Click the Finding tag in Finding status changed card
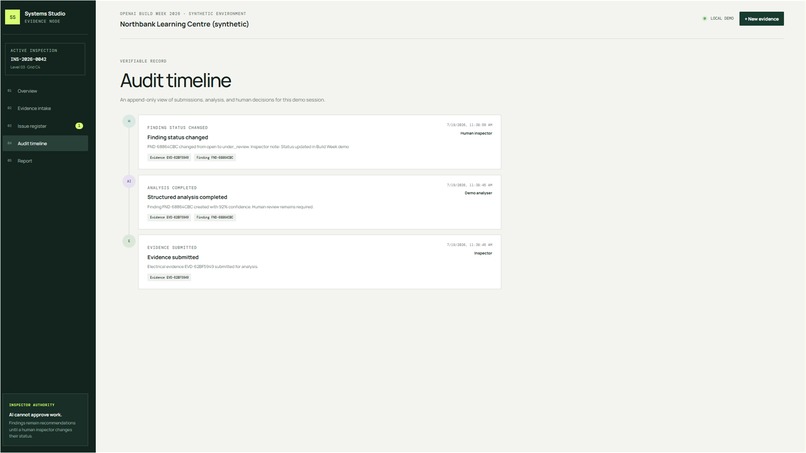Viewport: 806px width, 453px height. [215, 158]
